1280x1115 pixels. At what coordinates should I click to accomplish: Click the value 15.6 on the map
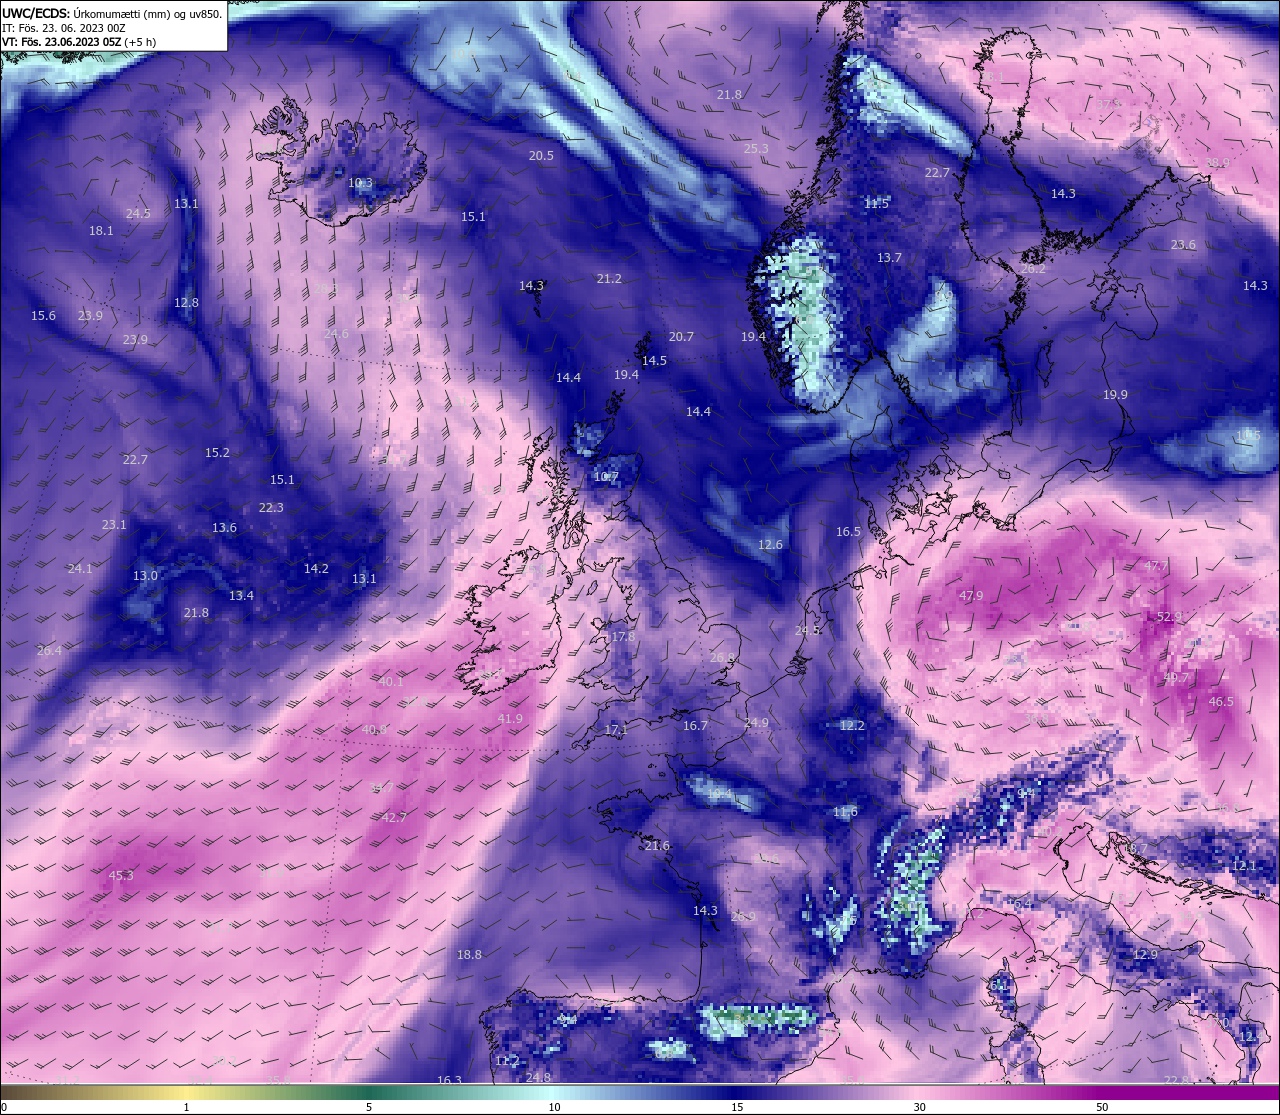(43, 316)
